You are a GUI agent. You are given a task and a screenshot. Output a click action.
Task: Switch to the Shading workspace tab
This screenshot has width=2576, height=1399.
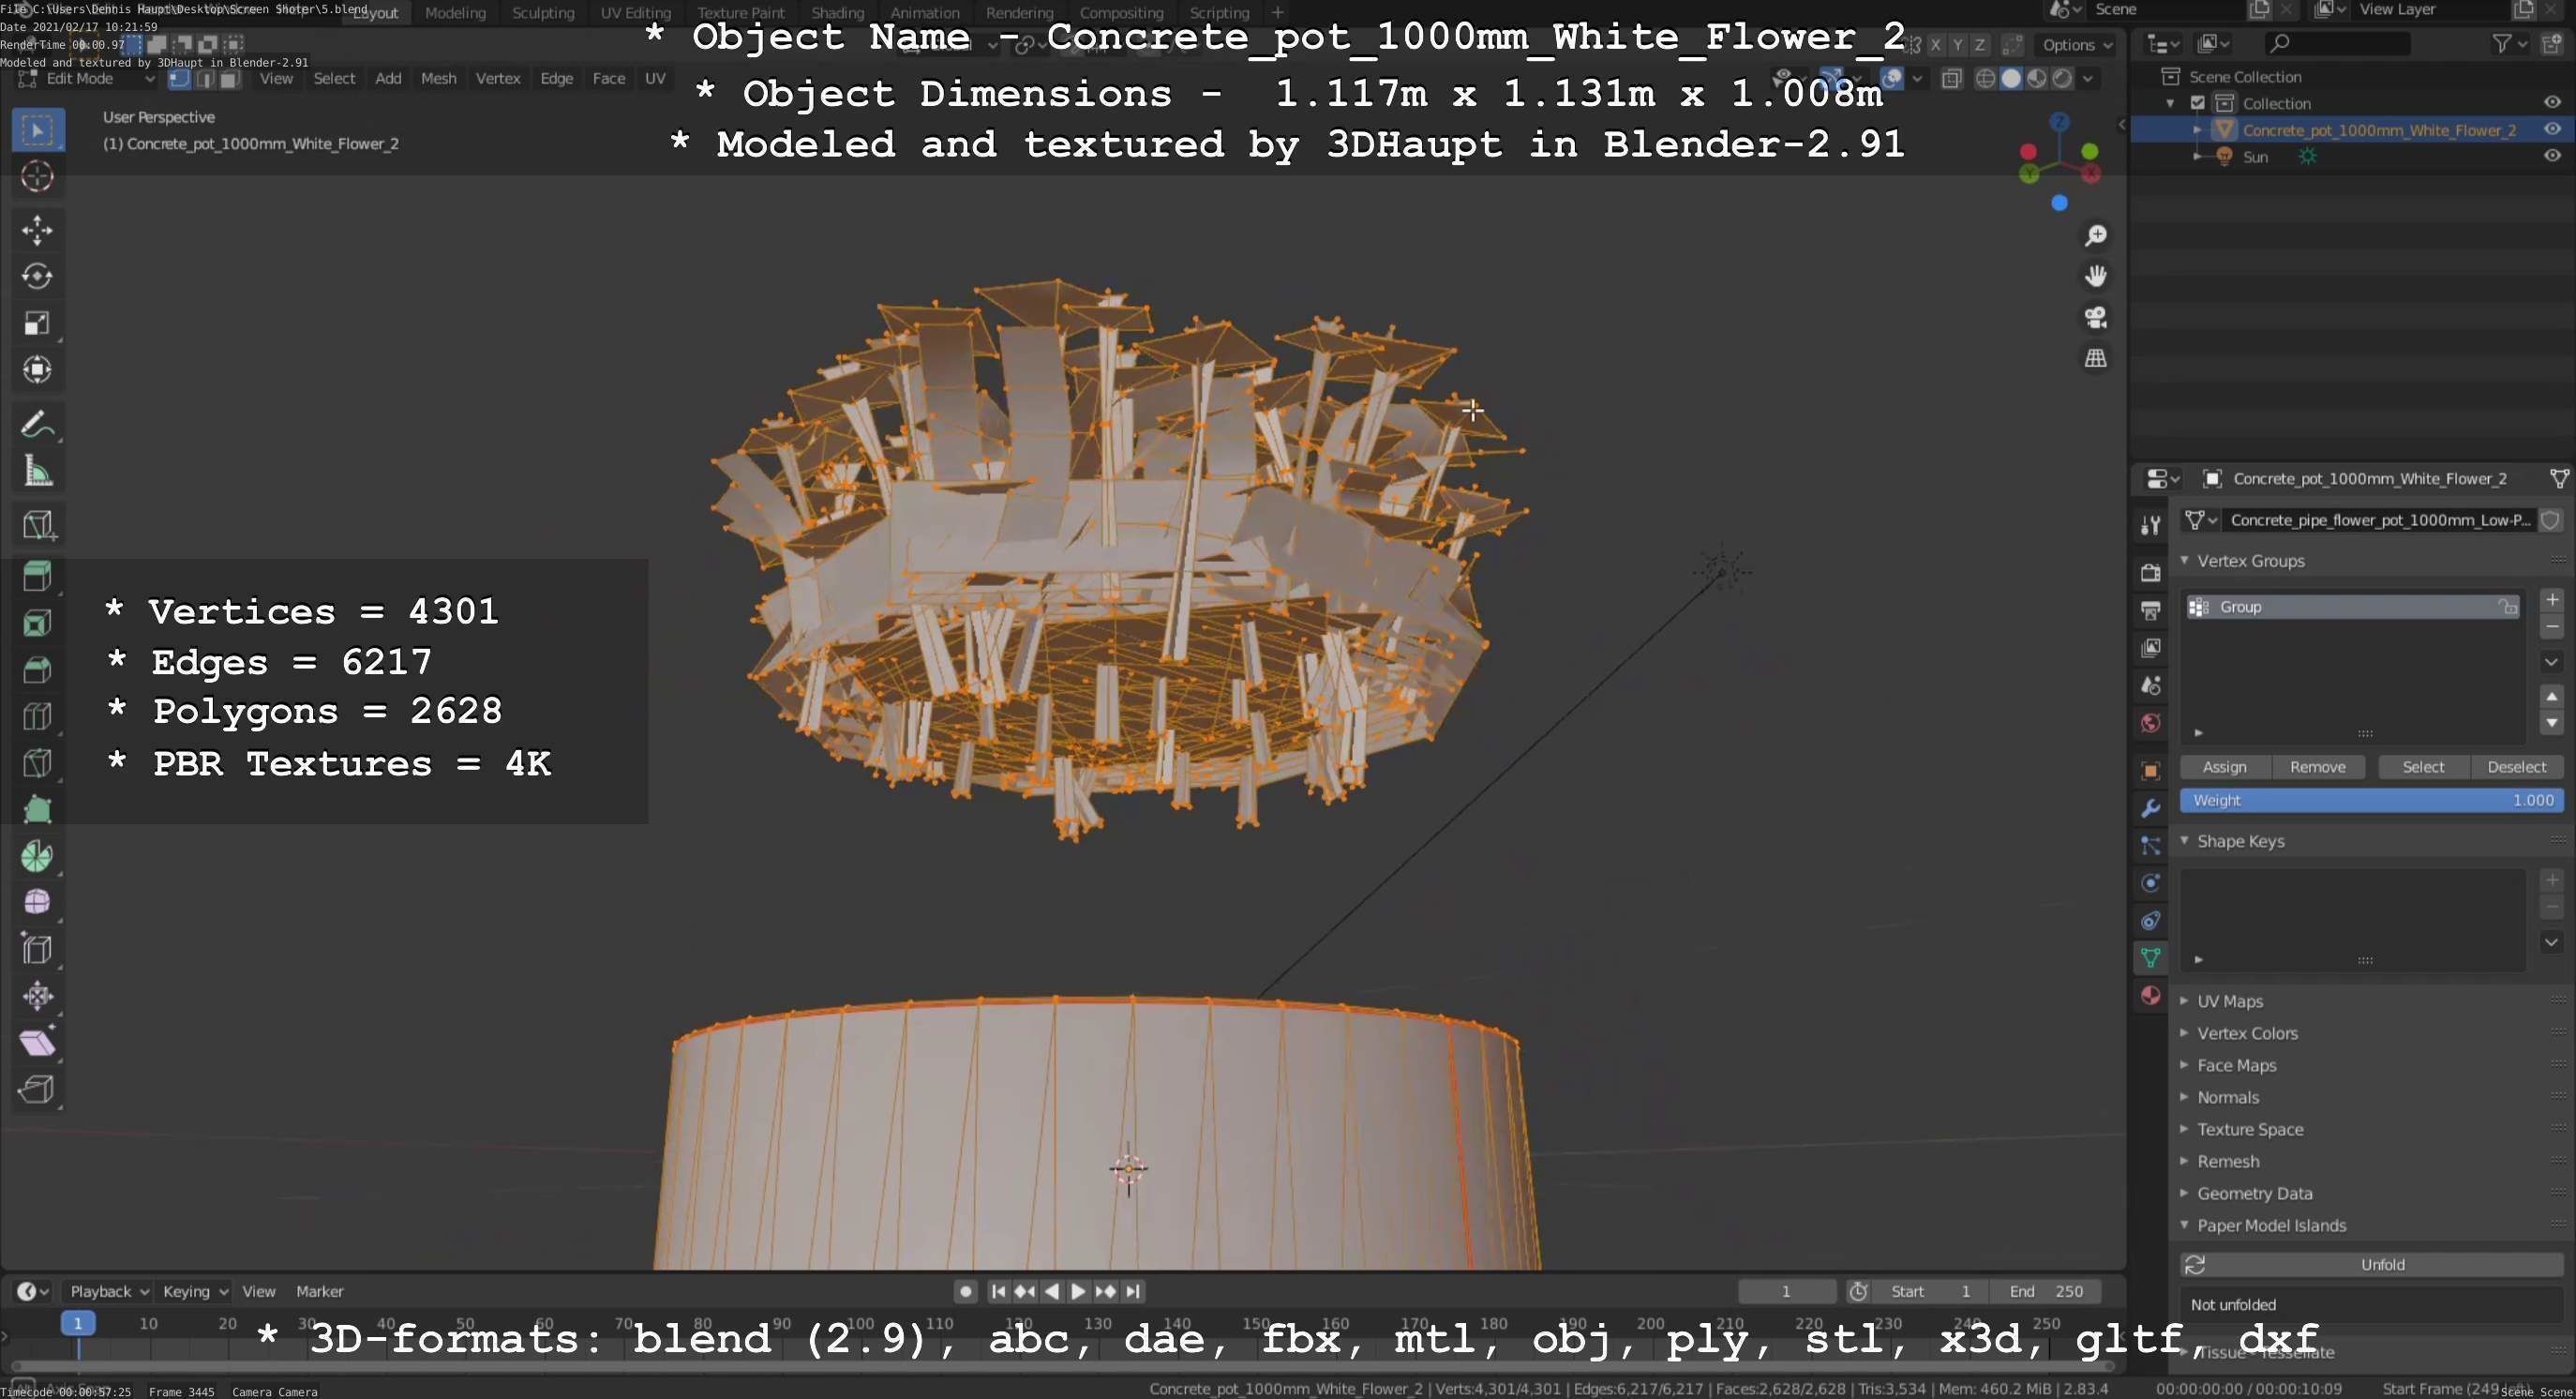pyautogui.click(x=837, y=13)
